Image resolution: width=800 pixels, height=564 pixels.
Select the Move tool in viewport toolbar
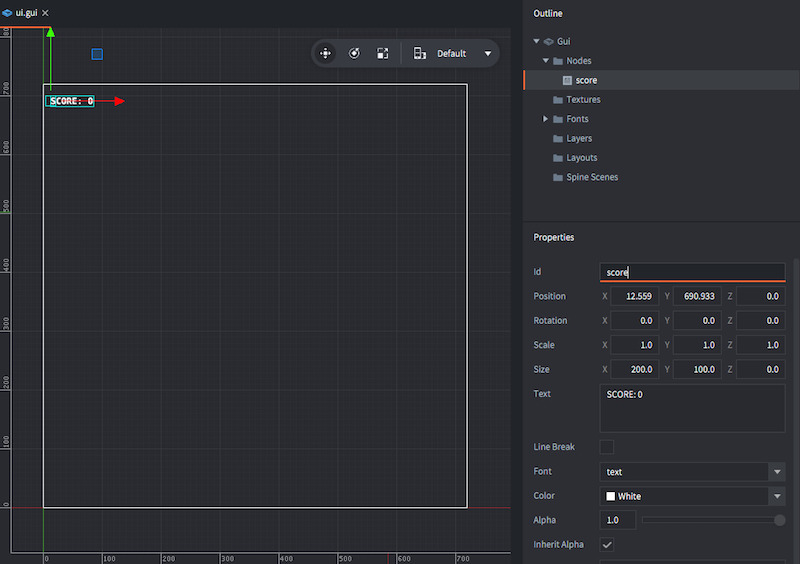(326, 53)
